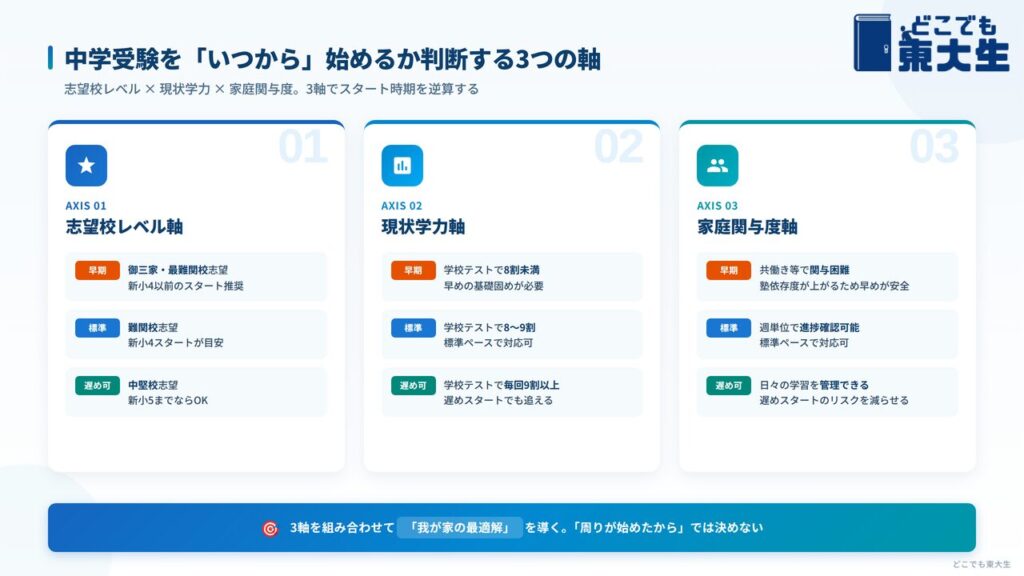This screenshot has height=576, width=1024.
Task: Click 標準ペースで対応可 in the Axis 02 card
Action: pos(488,343)
